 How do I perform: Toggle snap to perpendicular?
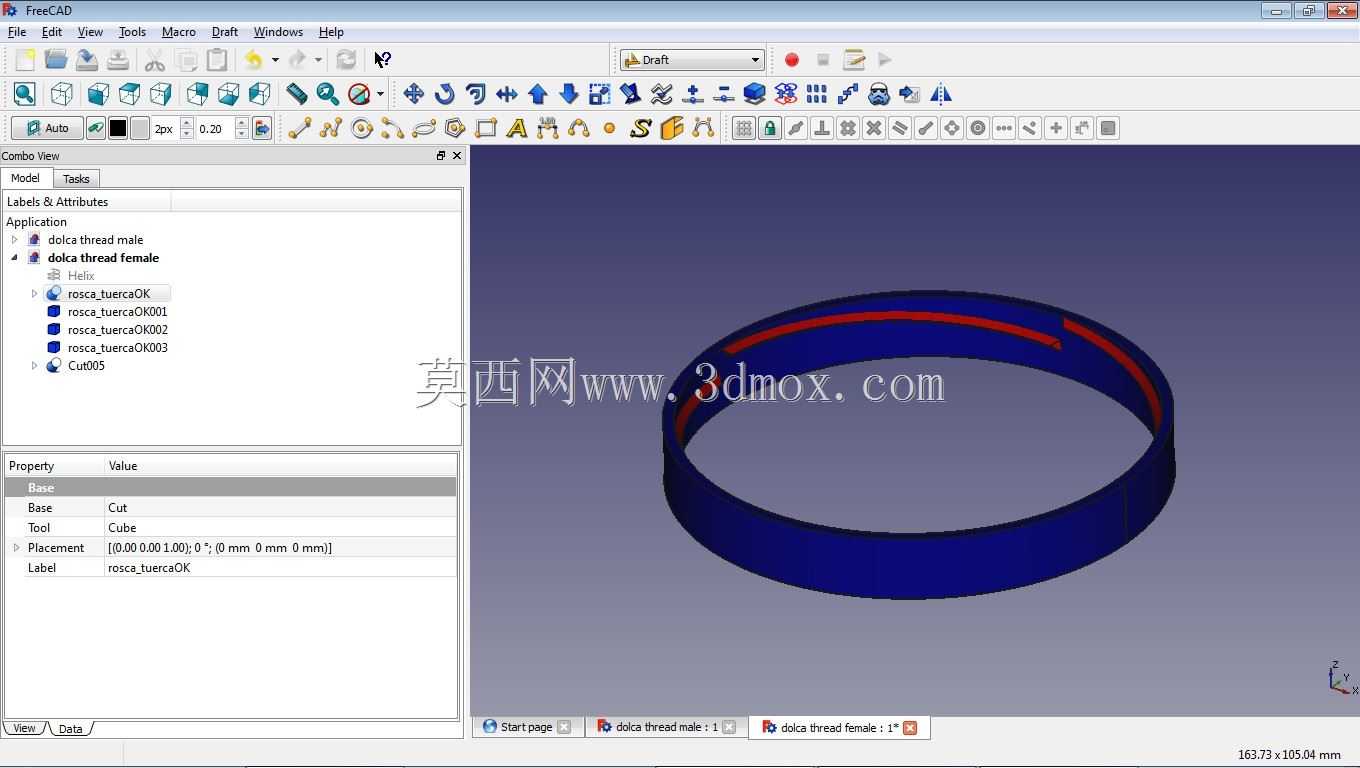tap(821, 128)
